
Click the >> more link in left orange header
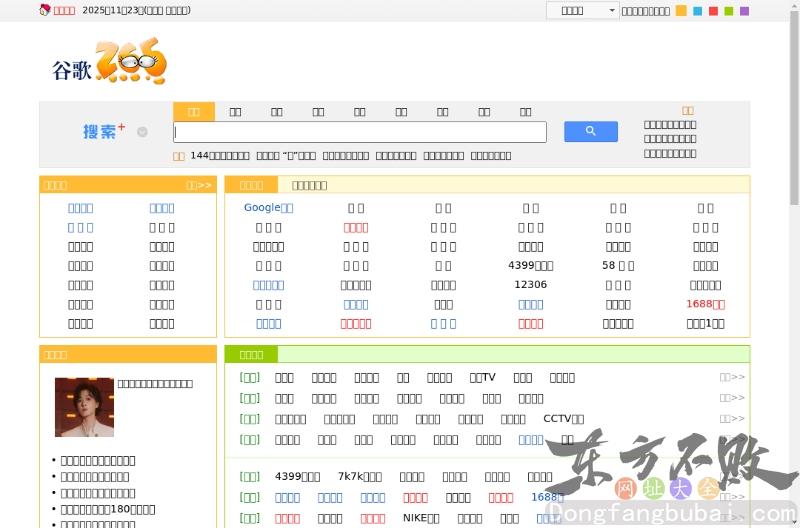coord(198,185)
